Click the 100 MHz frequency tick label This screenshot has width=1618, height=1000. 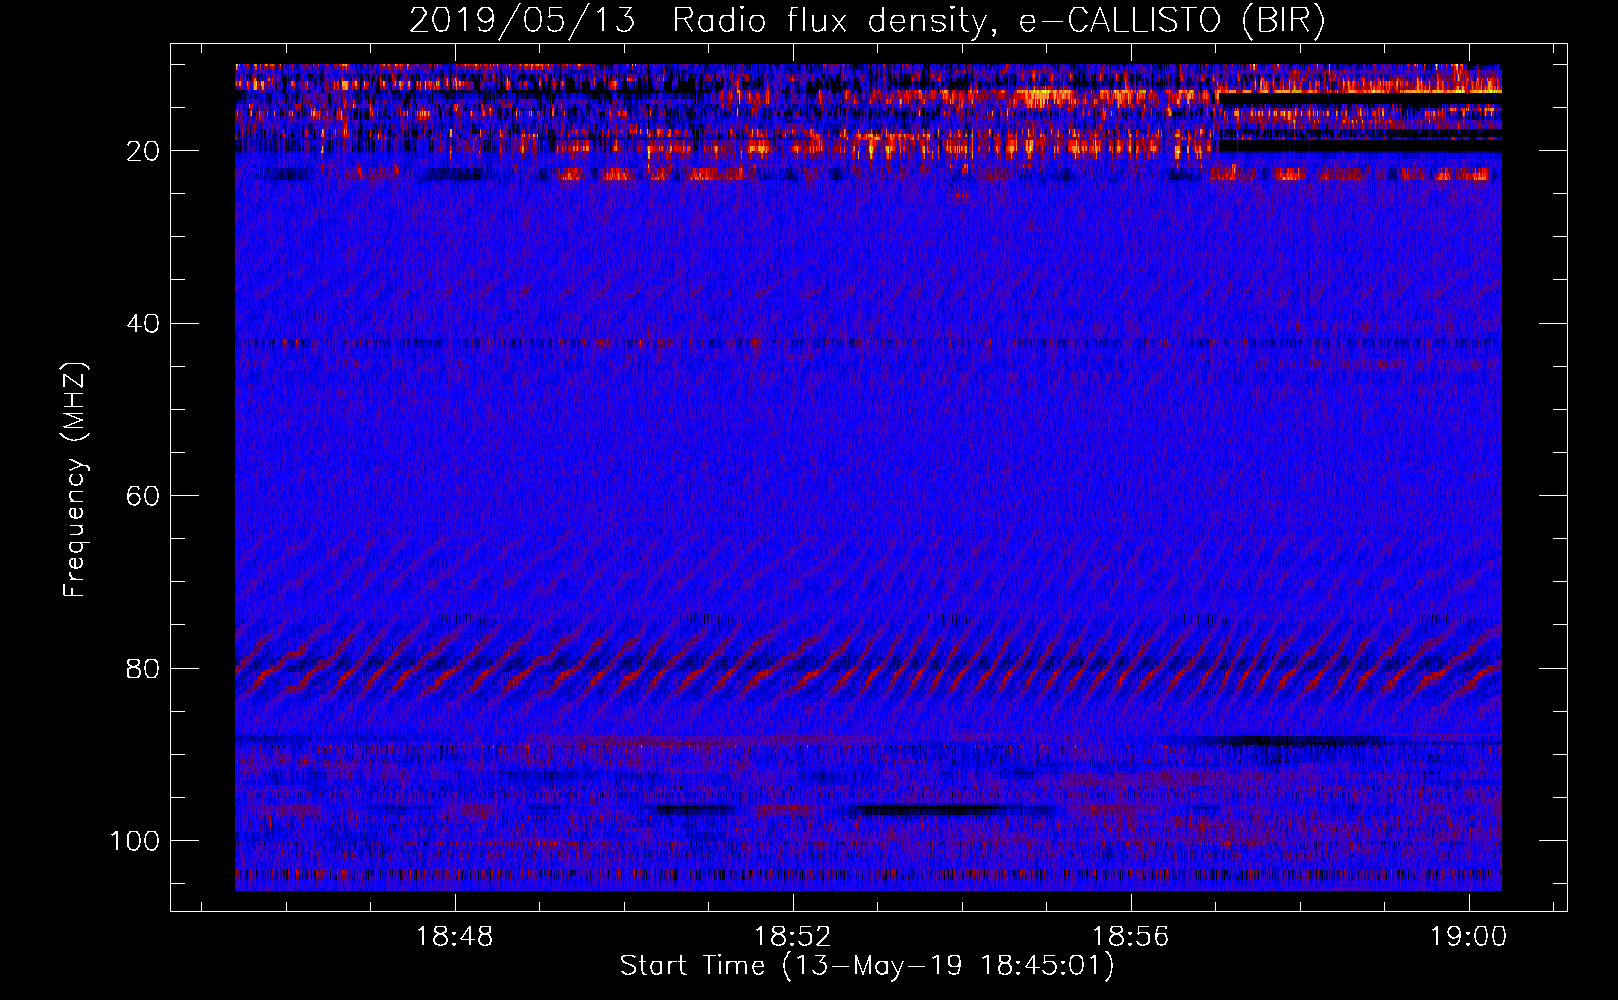click(135, 841)
